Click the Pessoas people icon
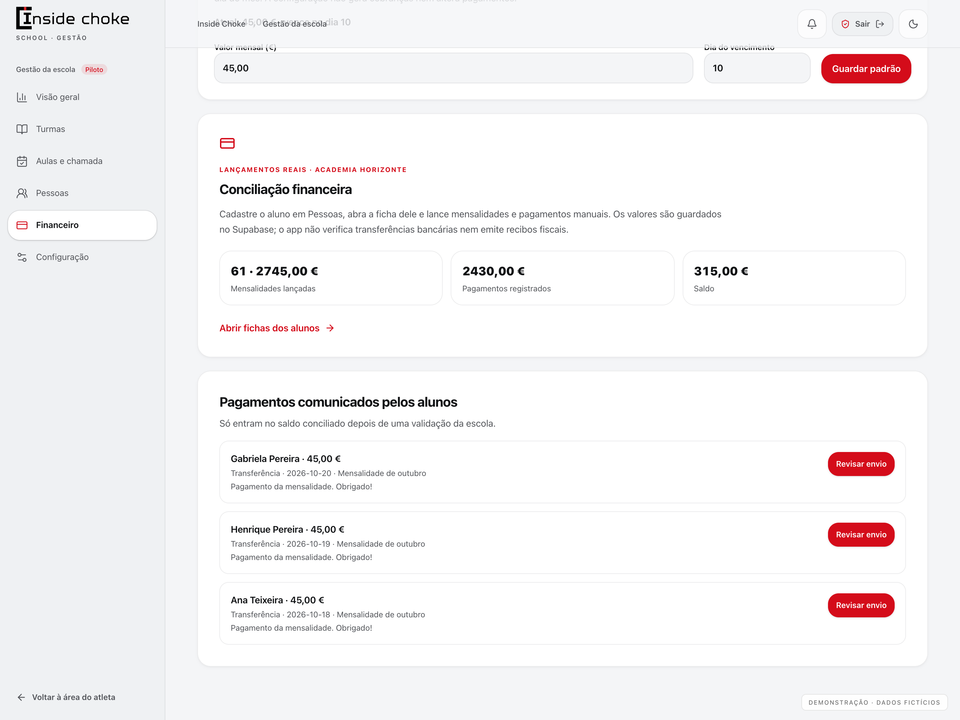Screen dimensions: 960x720 [x=22, y=193]
